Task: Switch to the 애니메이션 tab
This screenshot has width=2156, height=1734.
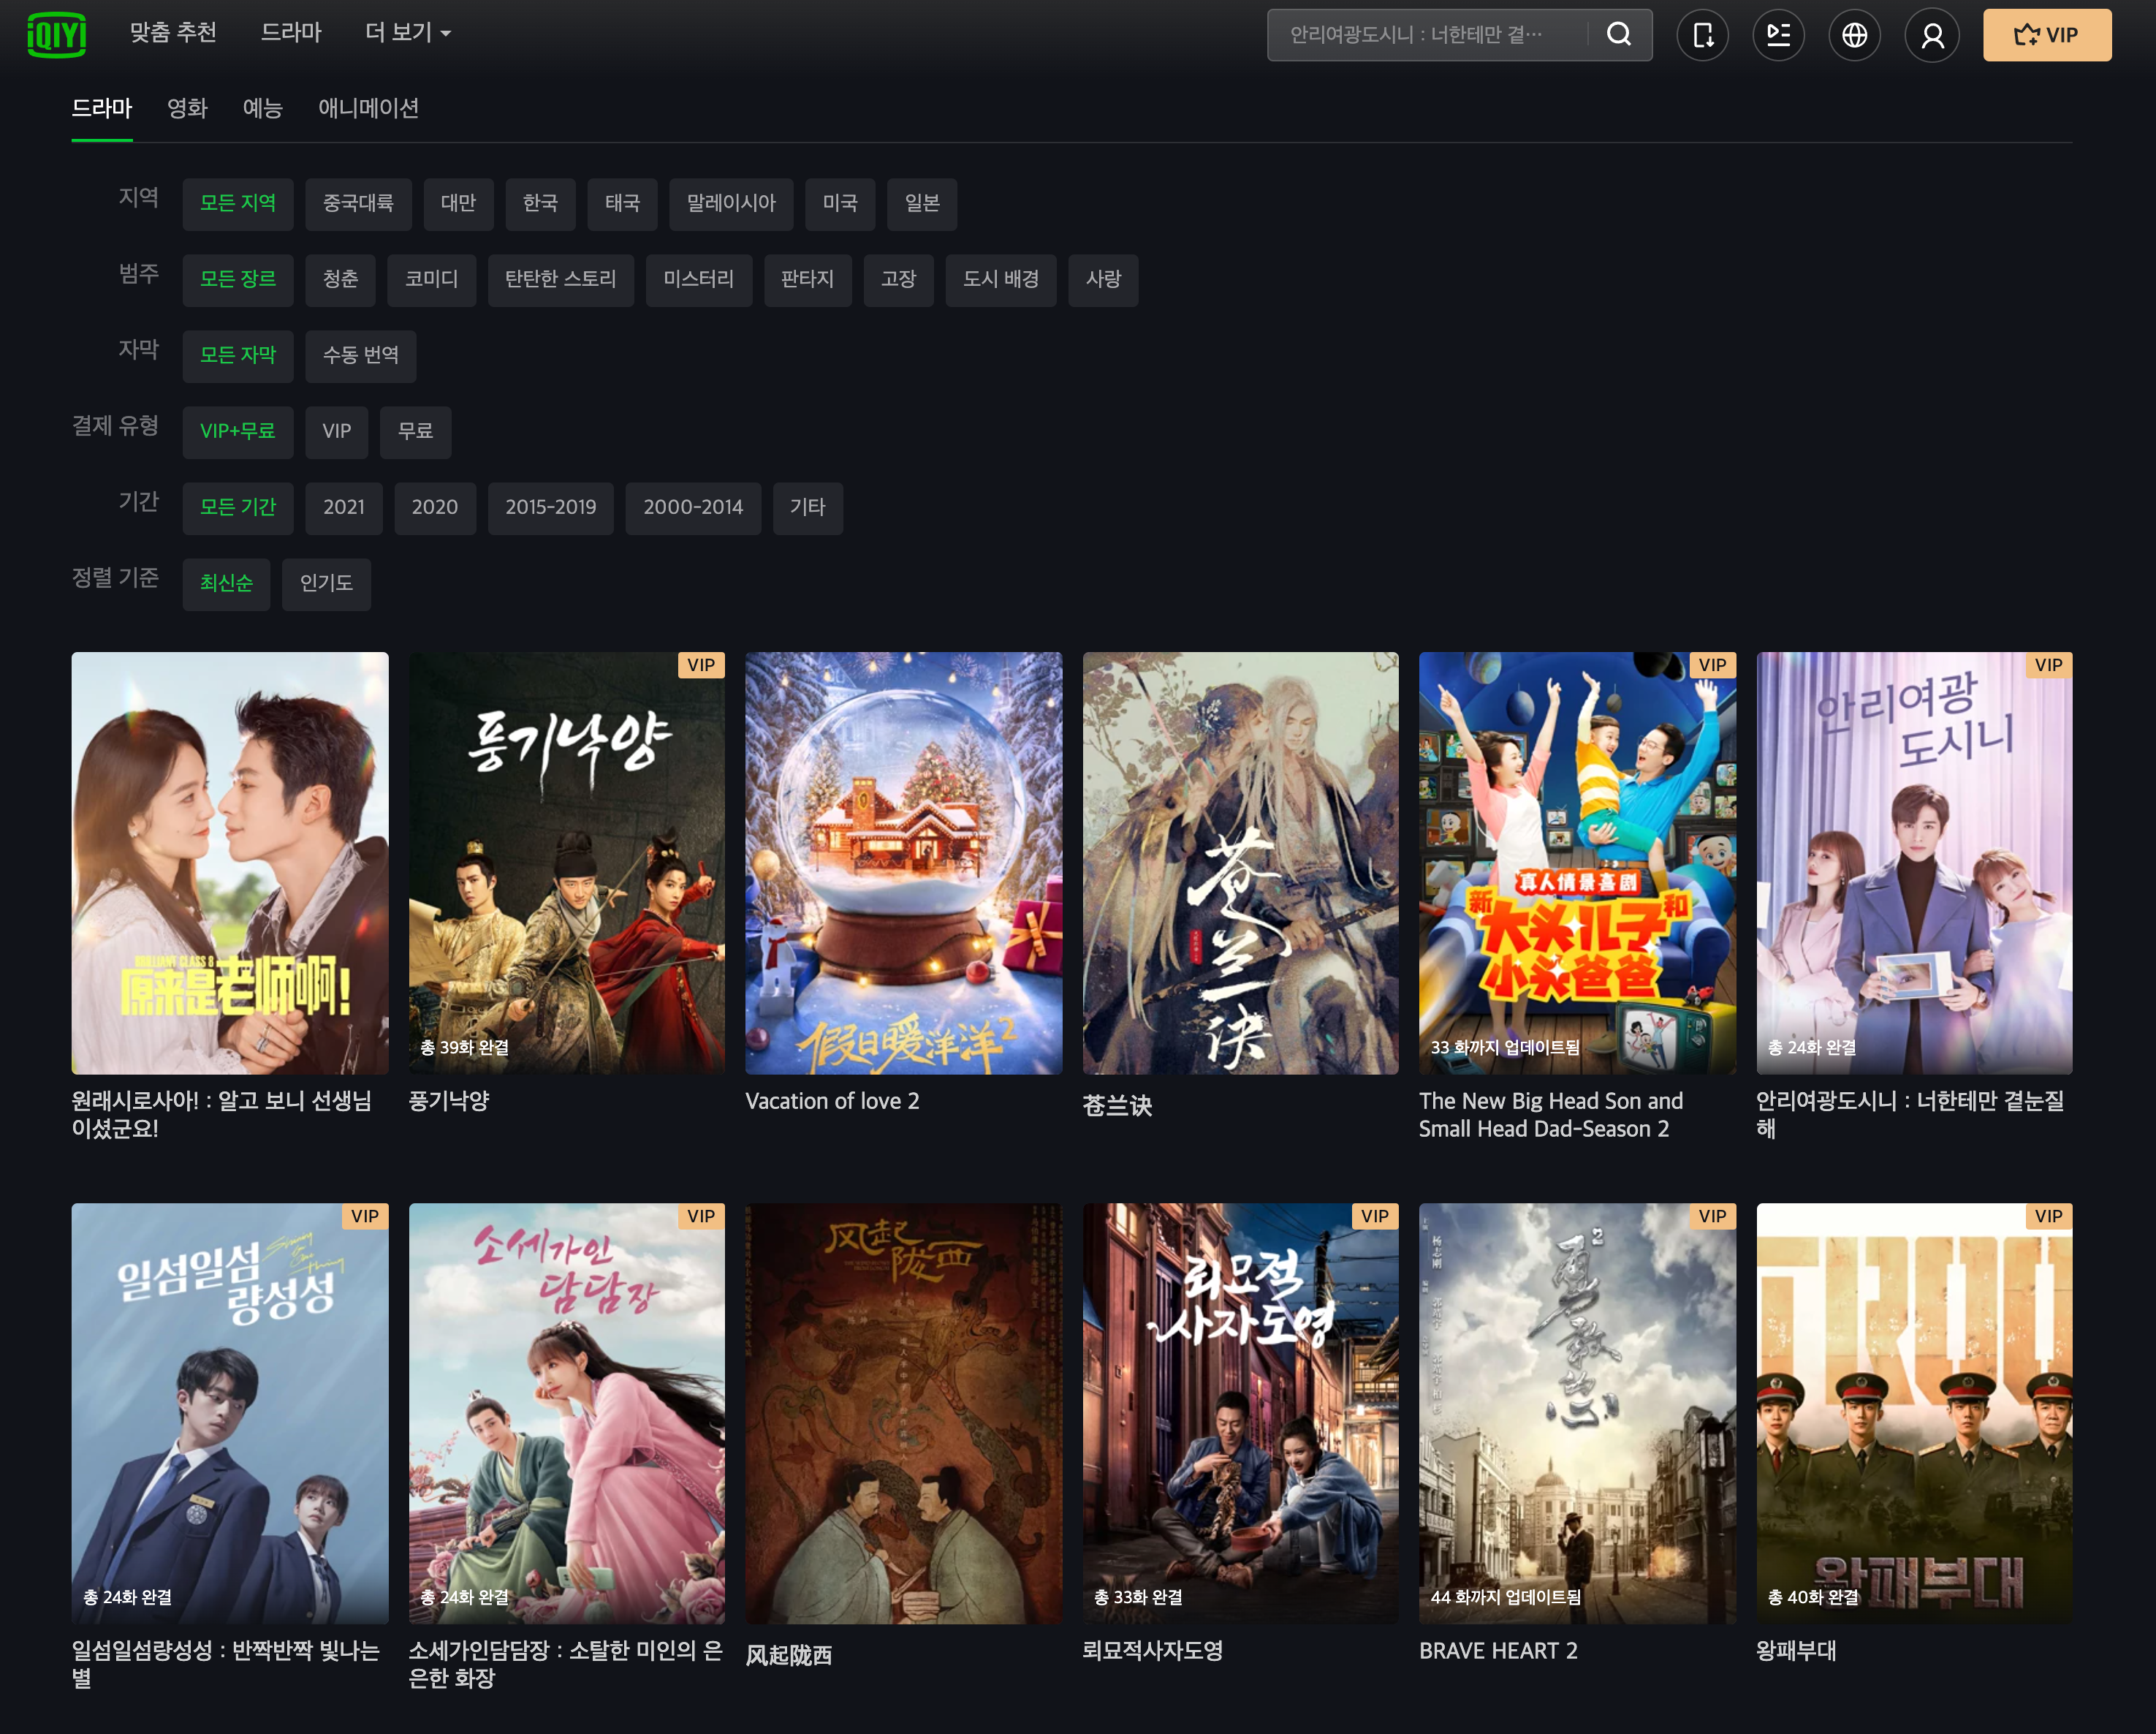Action: [368, 108]
